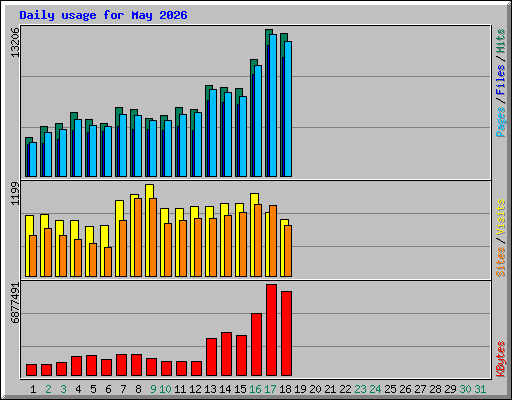Click the light blue hits/files bar for day 1
Screen dimensions: 512x400
click(x=33, y=159)
